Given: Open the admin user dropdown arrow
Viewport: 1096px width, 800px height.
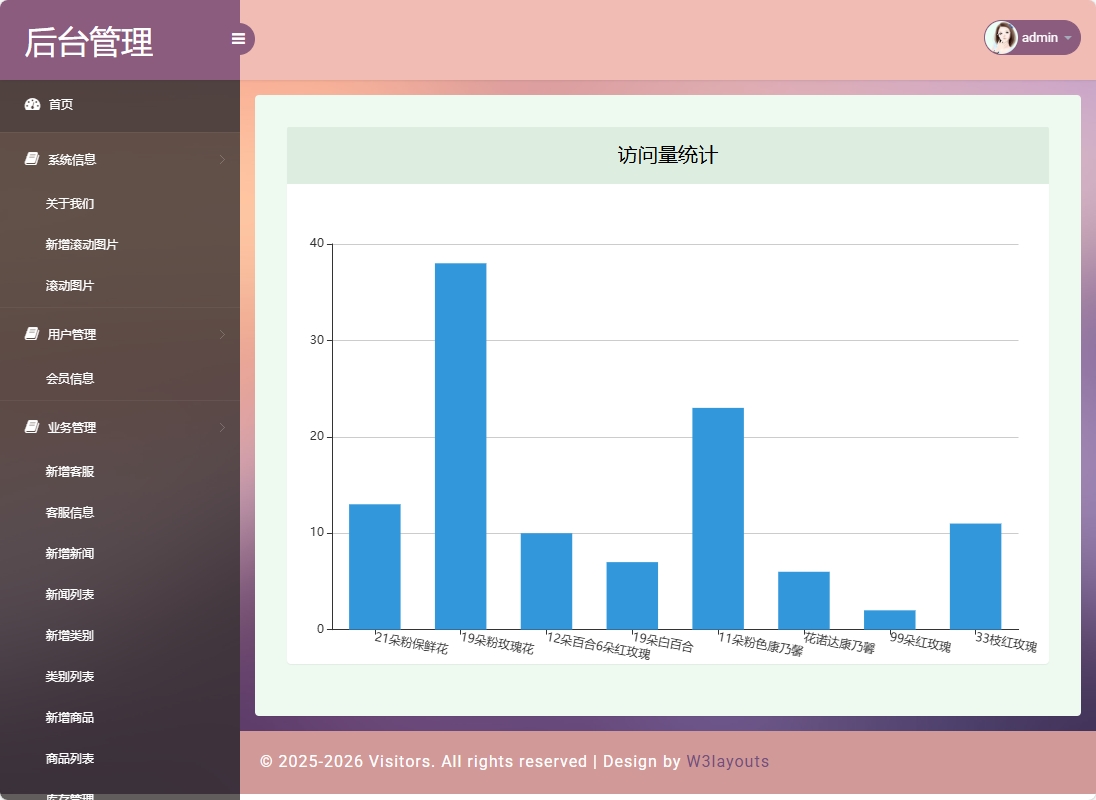Looking at the screenshot, I should (1068, 38).
